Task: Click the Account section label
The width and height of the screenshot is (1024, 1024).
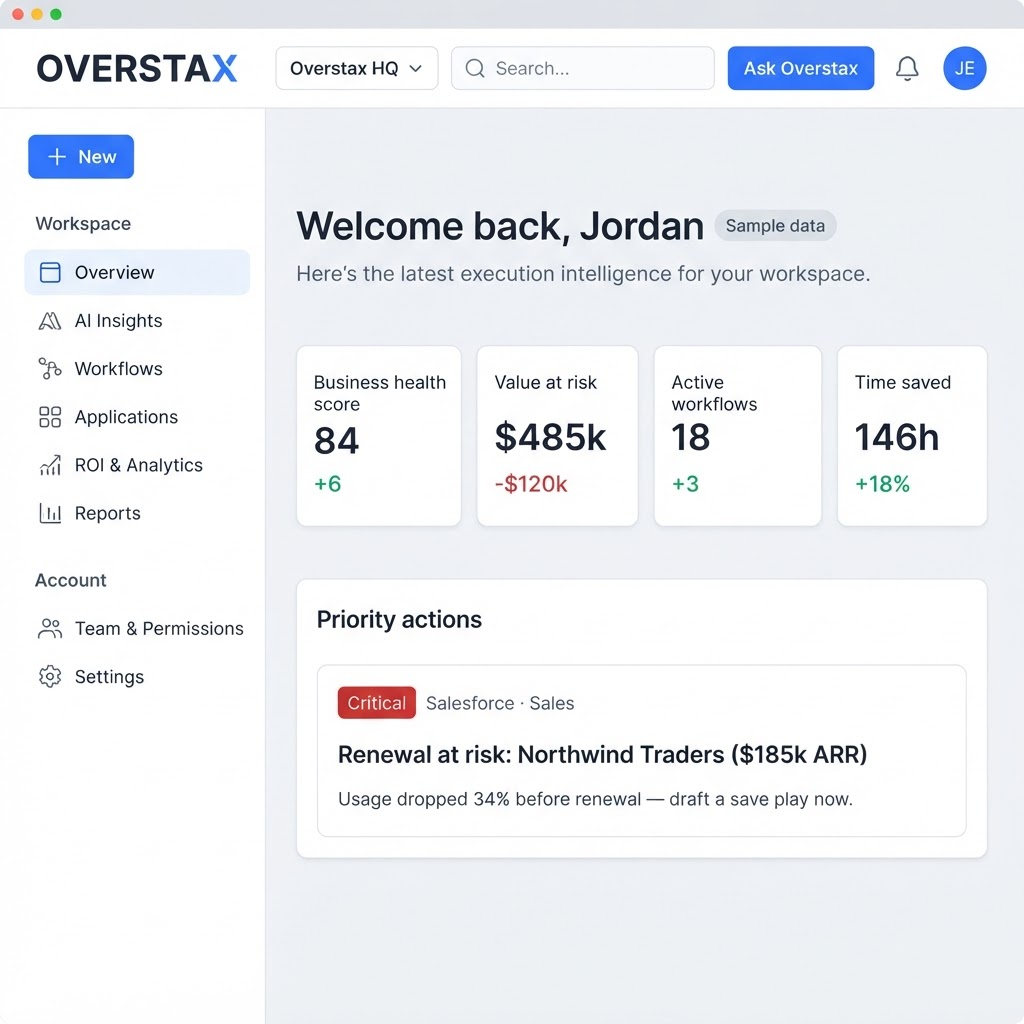Action: [71, 580]
